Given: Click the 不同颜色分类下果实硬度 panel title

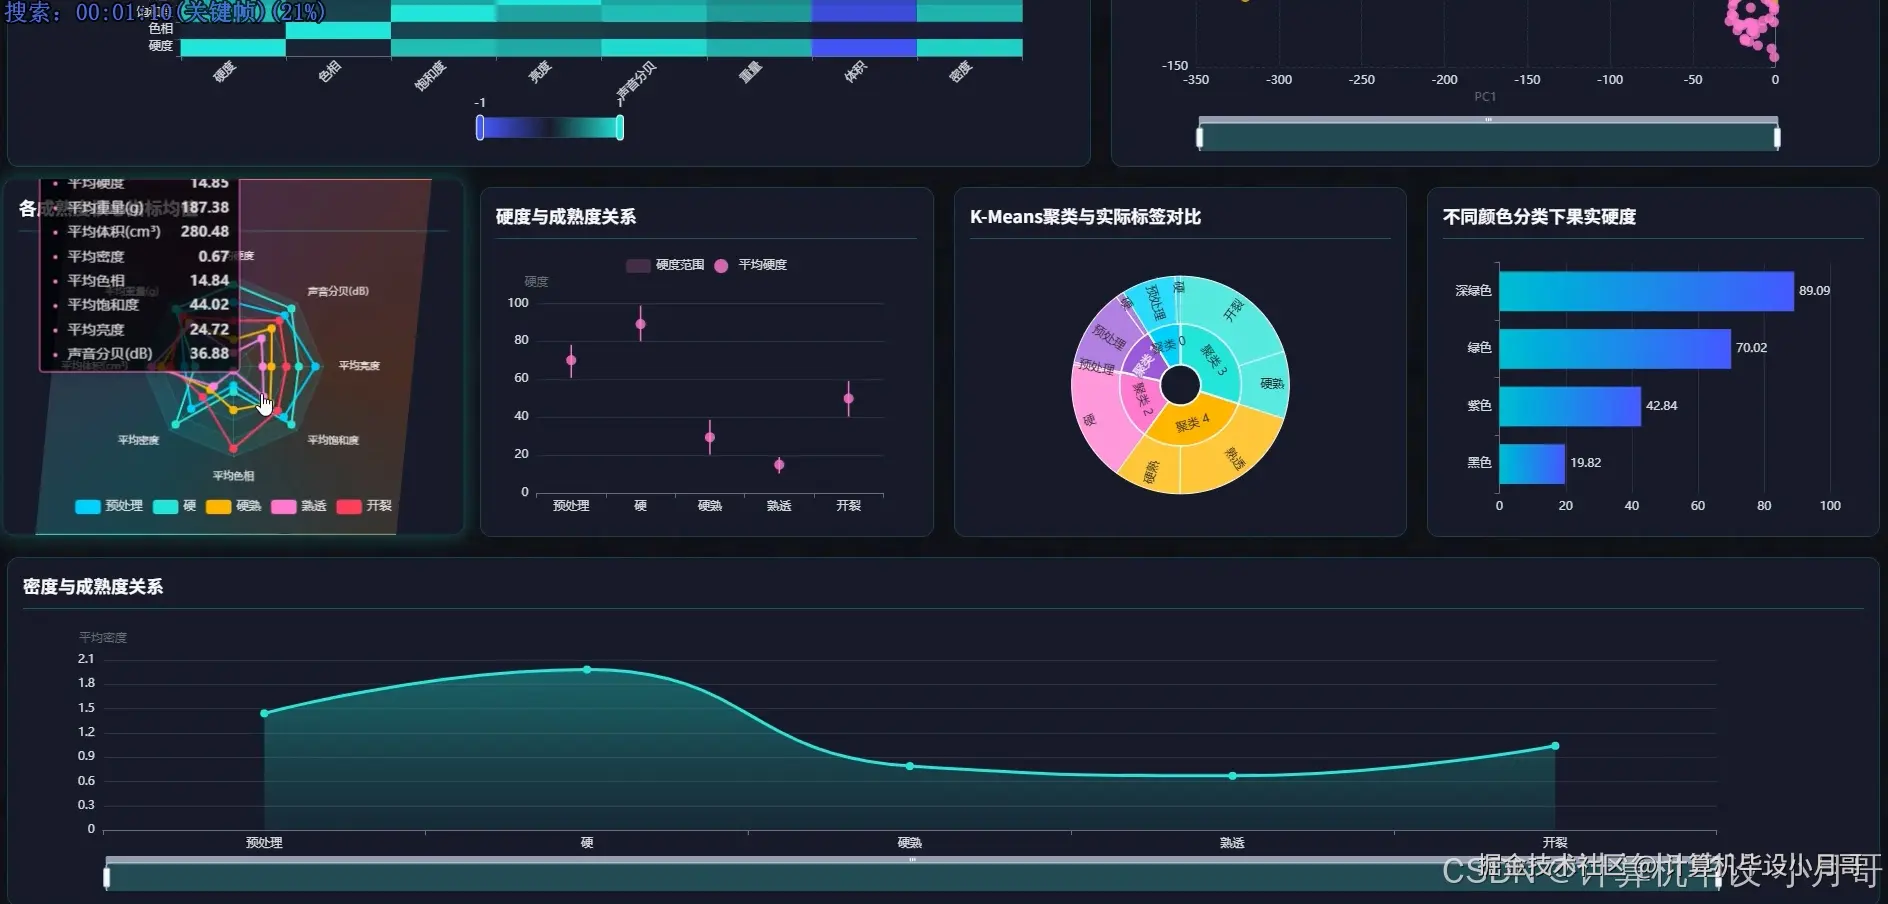Looking at the screenshot, I should click(x=1539, y=217).
